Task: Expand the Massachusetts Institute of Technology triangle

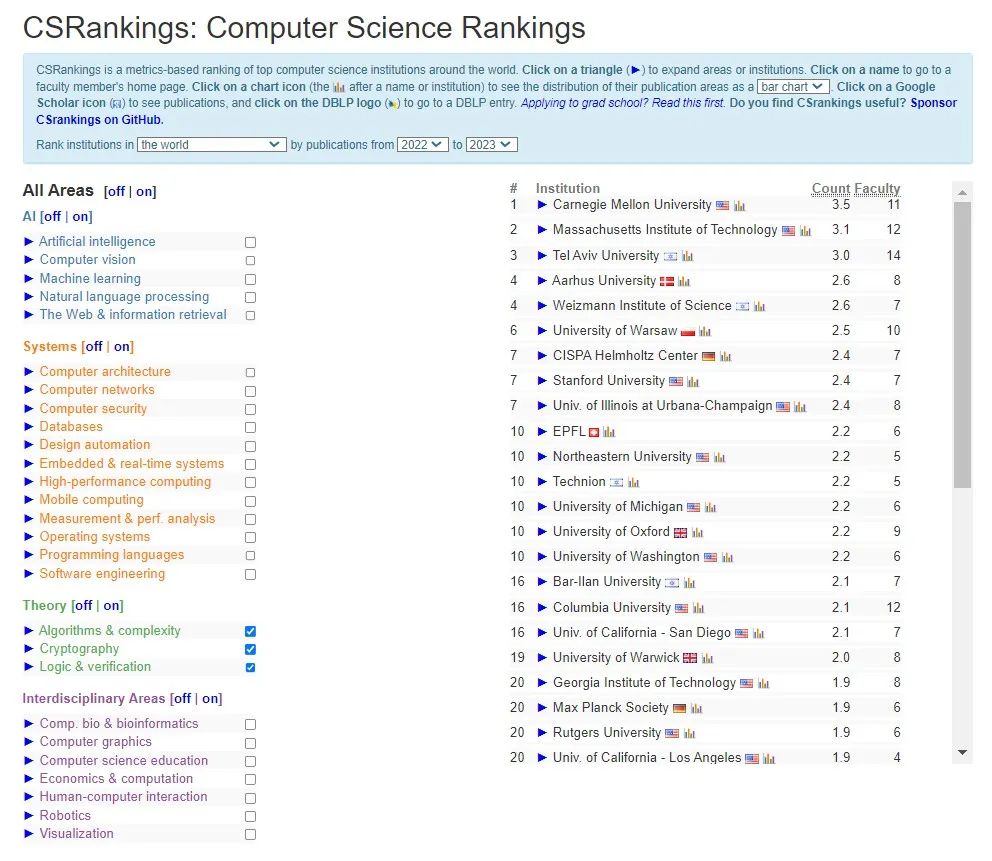Action: 543,230
